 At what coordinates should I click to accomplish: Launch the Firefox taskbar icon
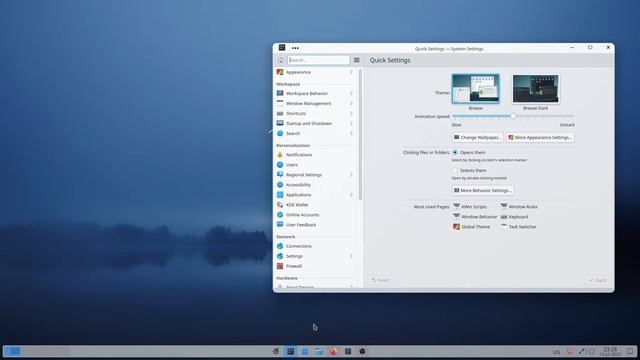pyautogui.click(x=333, y=351)
